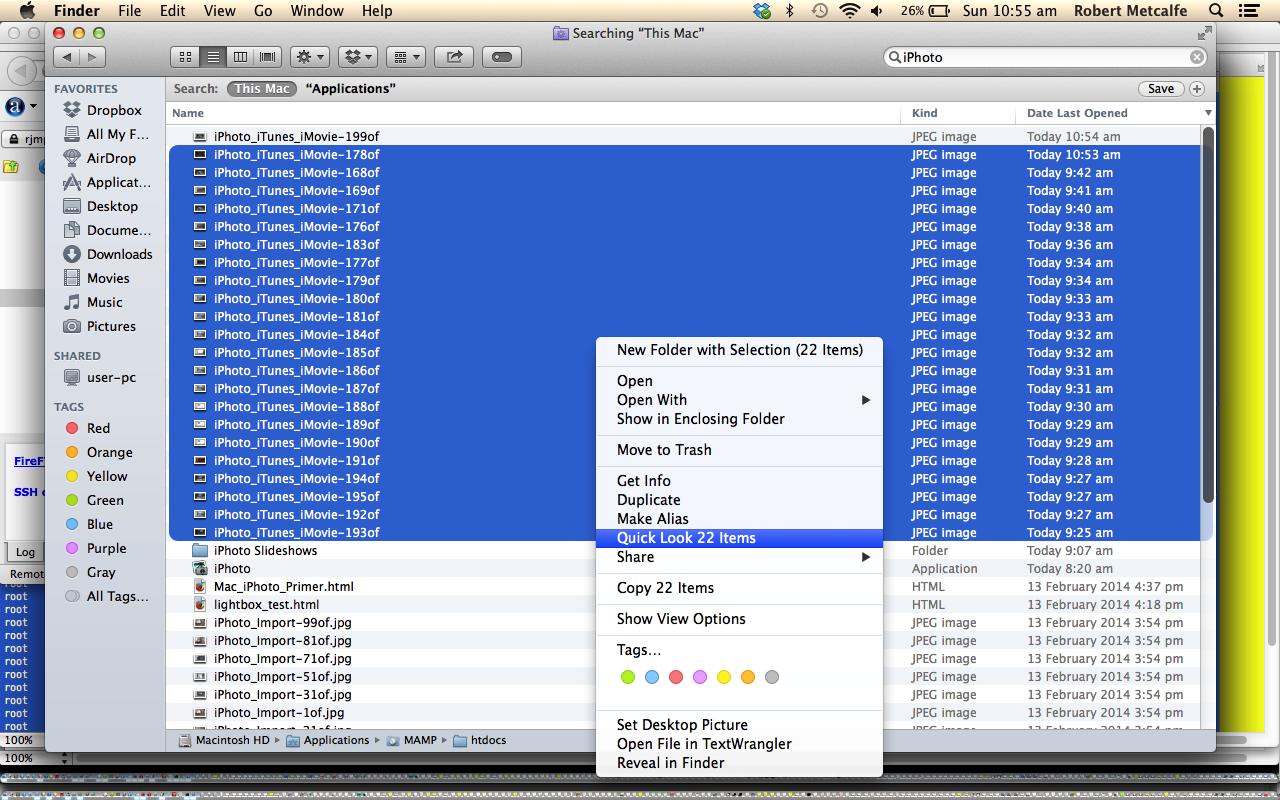Open the Arrange items dropdown
Viewport: 1280px width, 800px height.
coord(406,57)
